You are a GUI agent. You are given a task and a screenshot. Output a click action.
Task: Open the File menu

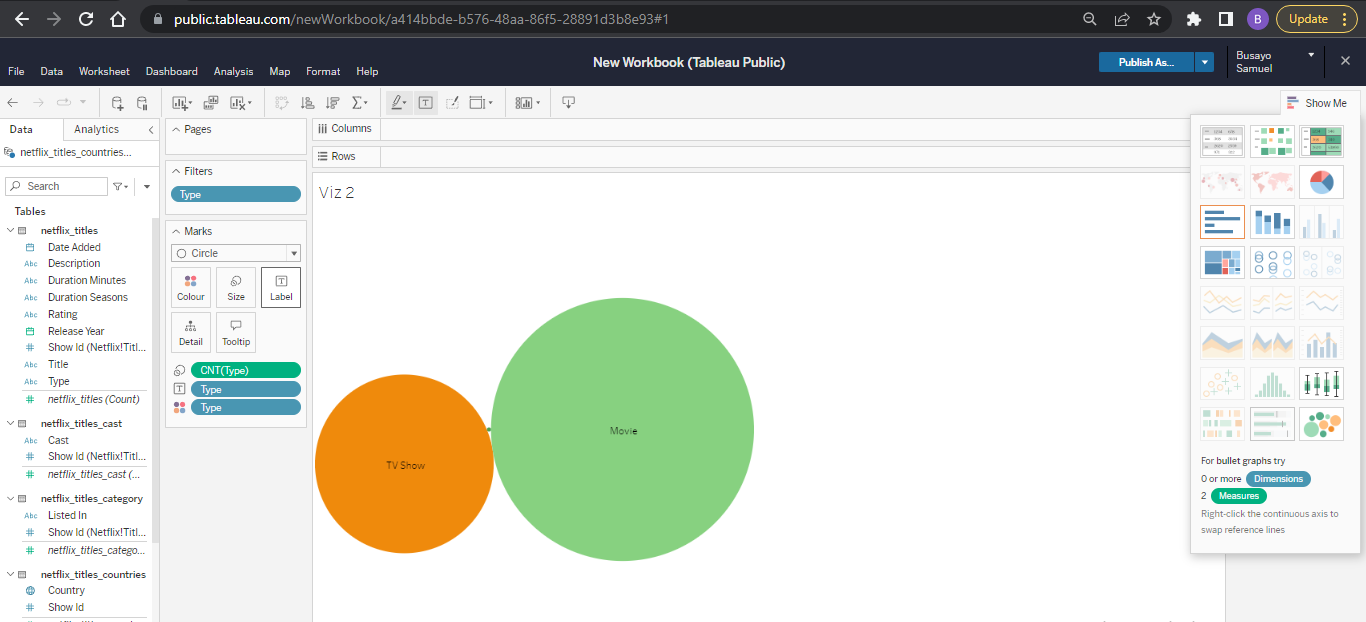coord(16,72)
